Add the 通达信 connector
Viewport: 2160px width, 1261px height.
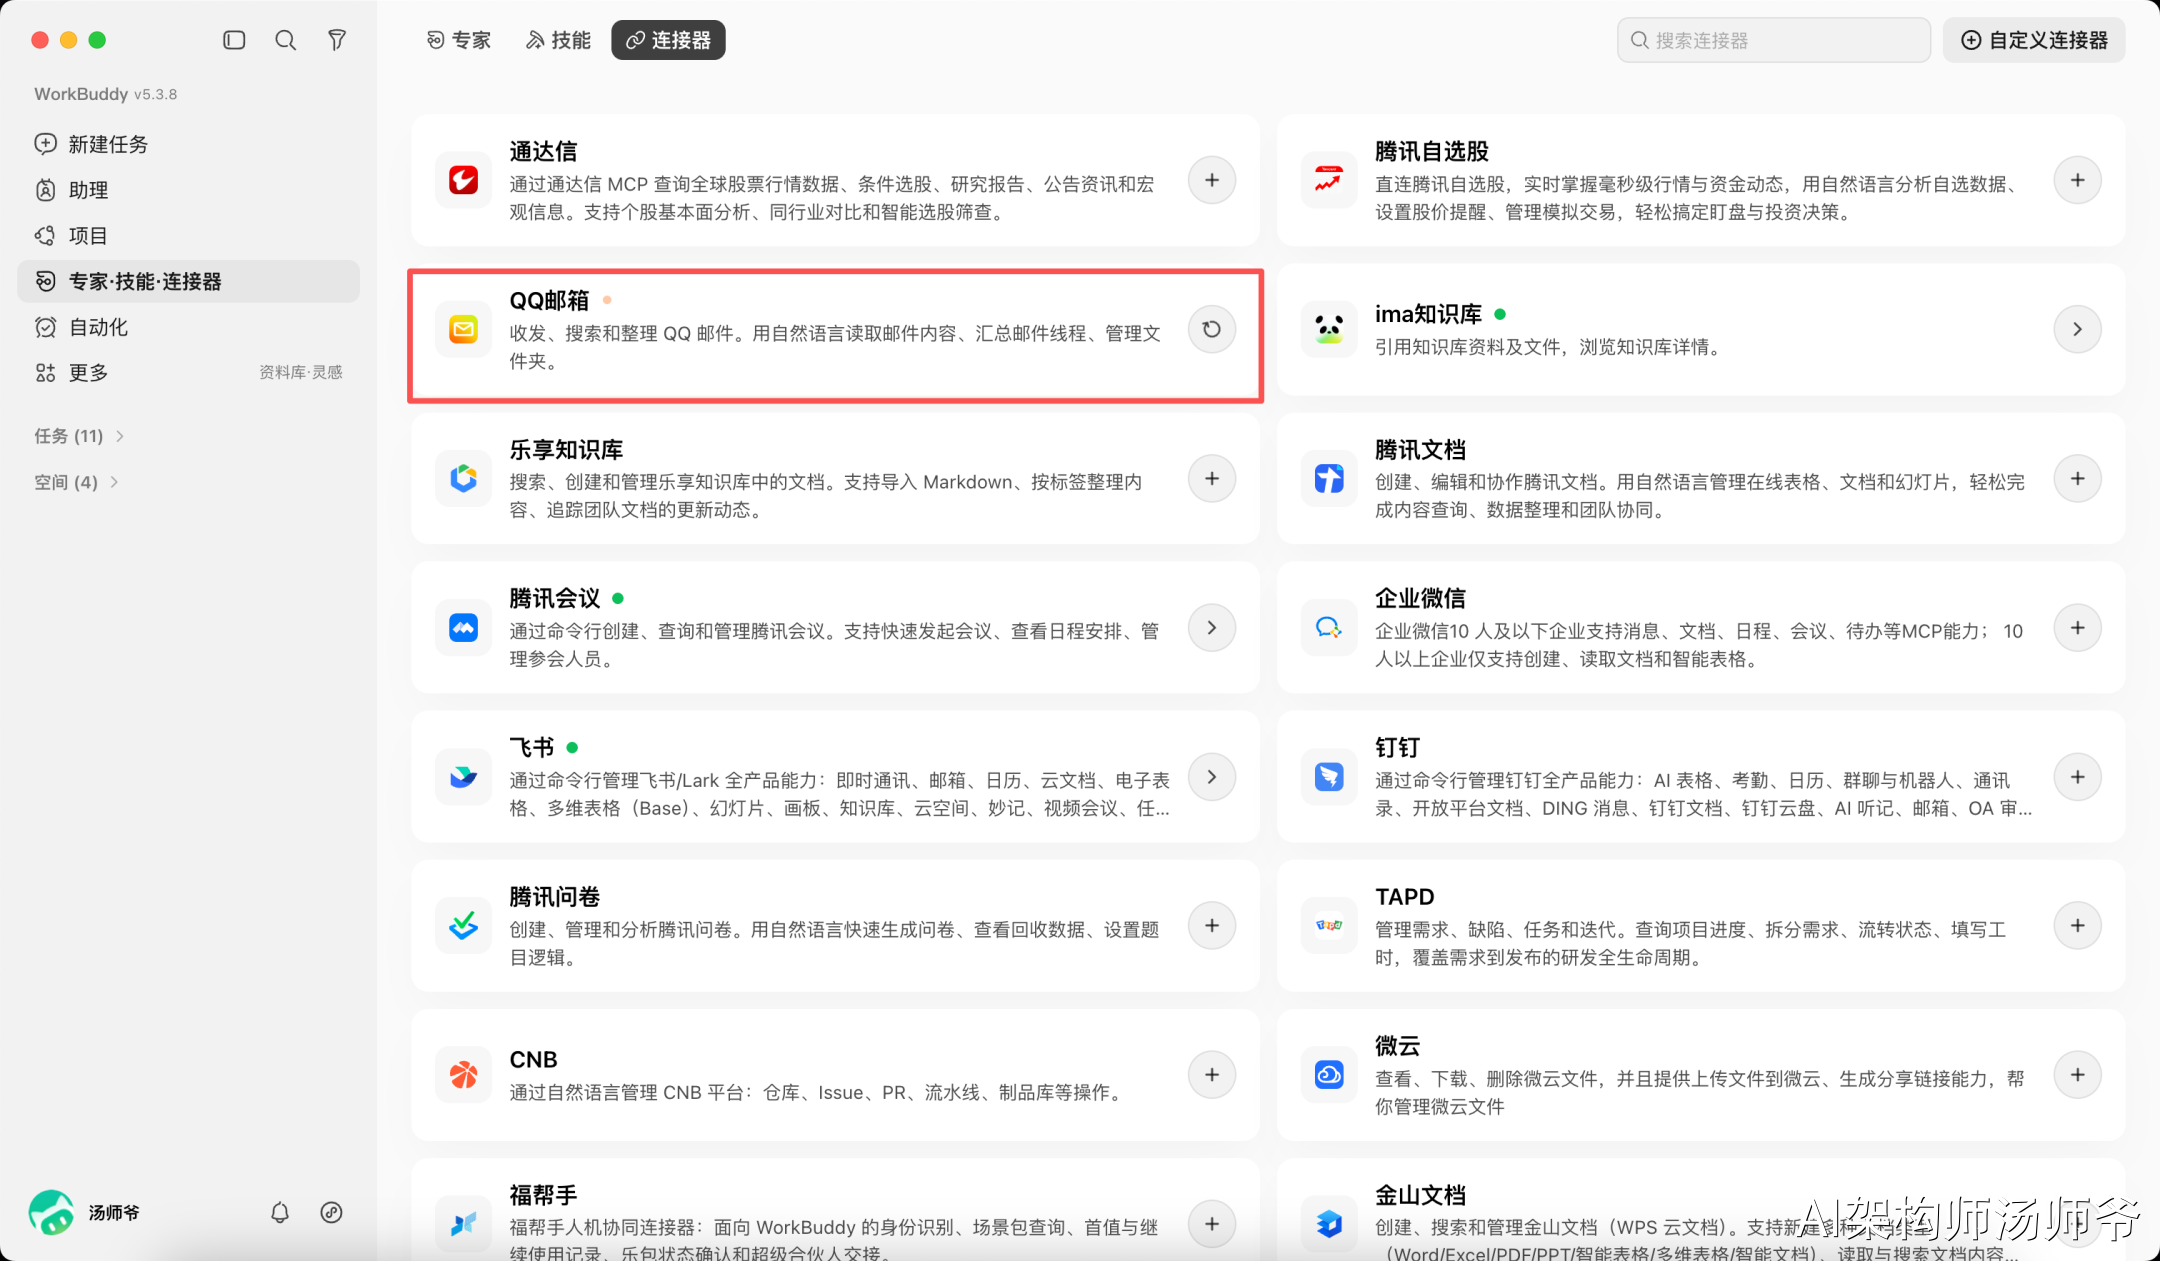1212,180
